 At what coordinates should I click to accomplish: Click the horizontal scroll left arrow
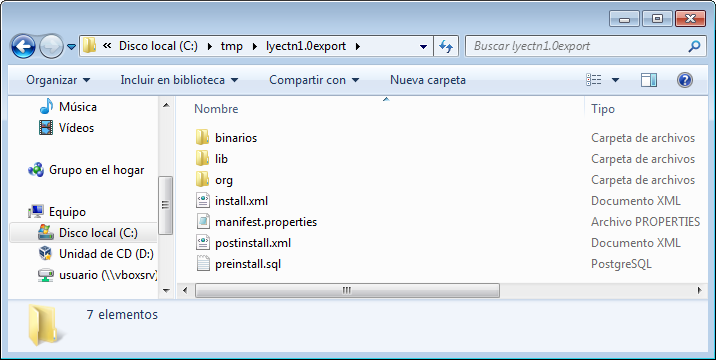point(185,290)
